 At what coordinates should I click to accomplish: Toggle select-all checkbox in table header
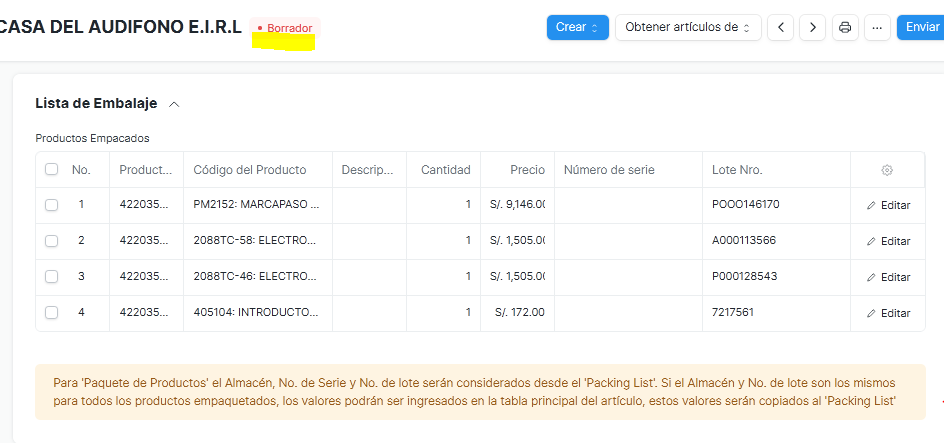51,170
